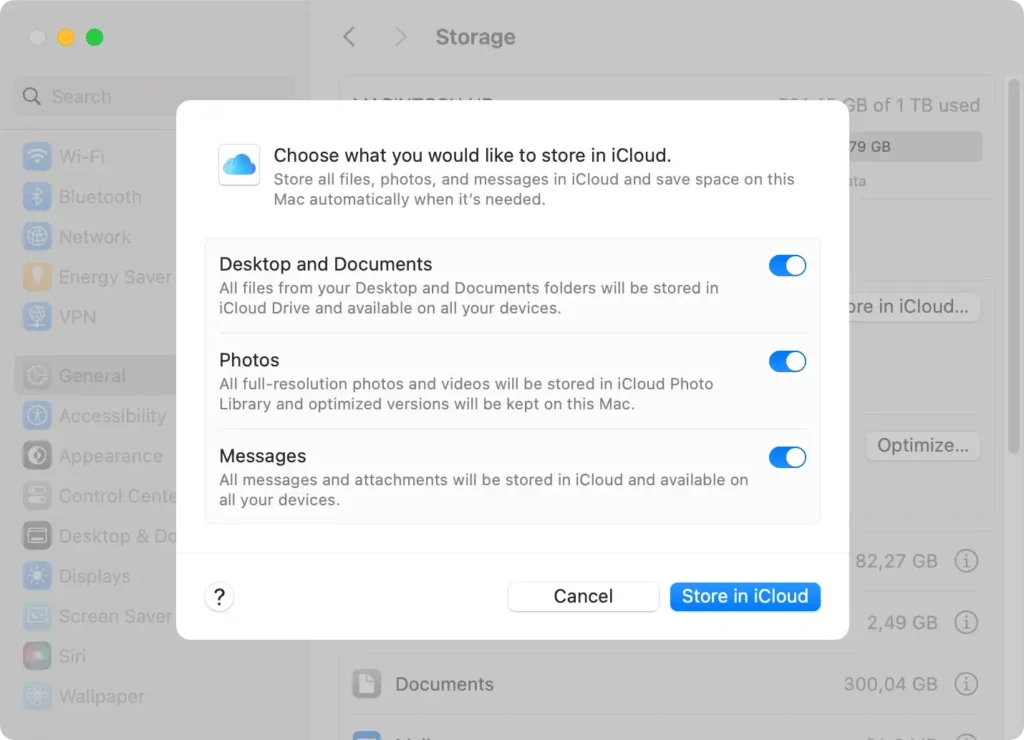Go back using the left chevron
Viewport: 1024px width, 740px height.
[x=349, y=37]
